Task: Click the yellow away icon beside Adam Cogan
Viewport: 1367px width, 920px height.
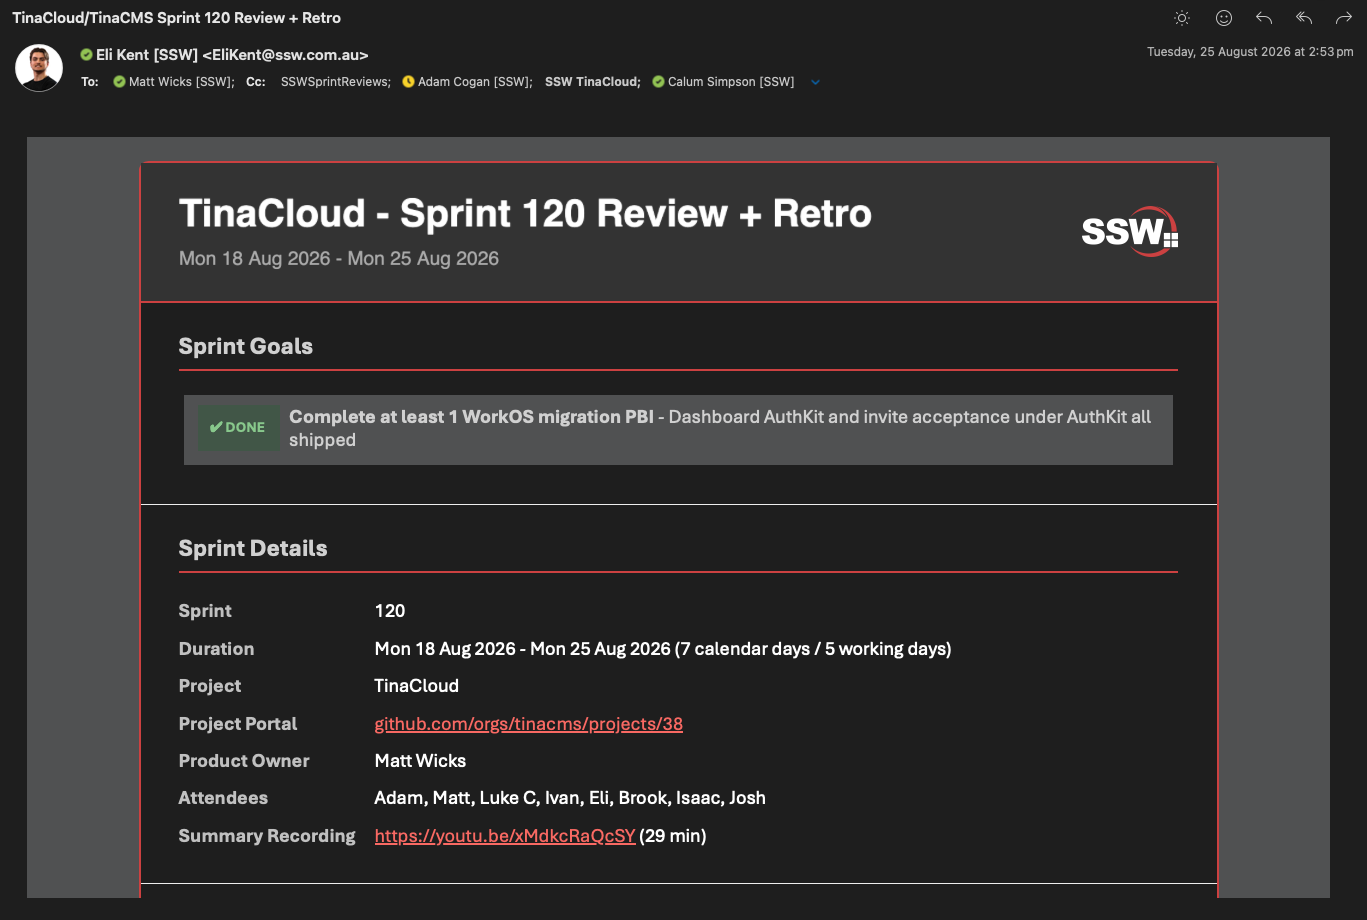Action: [x=408, y=82]
